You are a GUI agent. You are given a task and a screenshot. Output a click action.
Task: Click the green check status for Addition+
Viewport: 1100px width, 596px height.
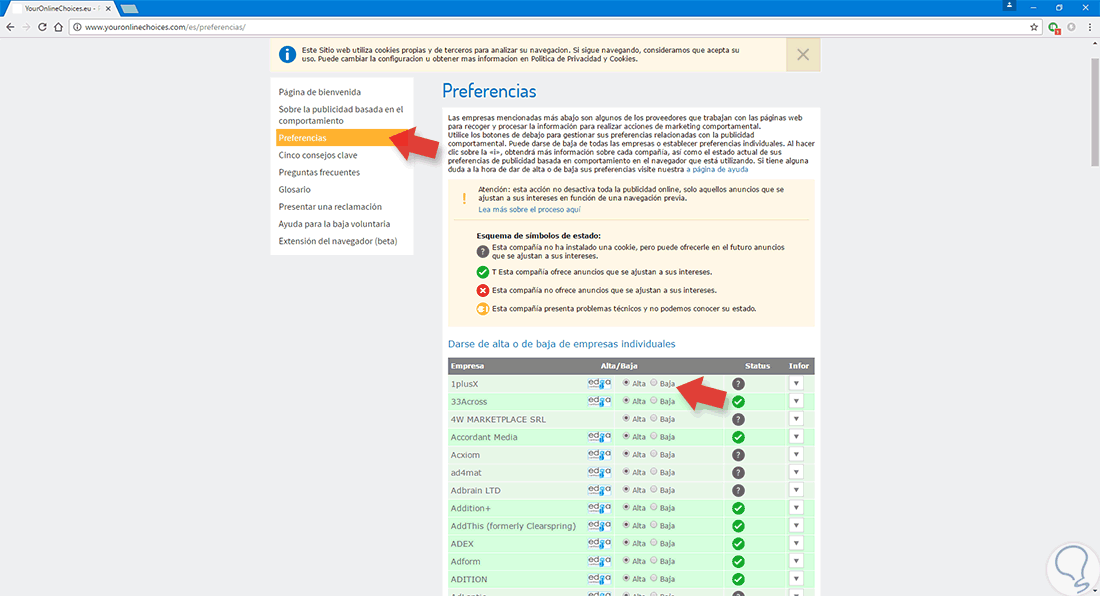click(x=738, y=508)
